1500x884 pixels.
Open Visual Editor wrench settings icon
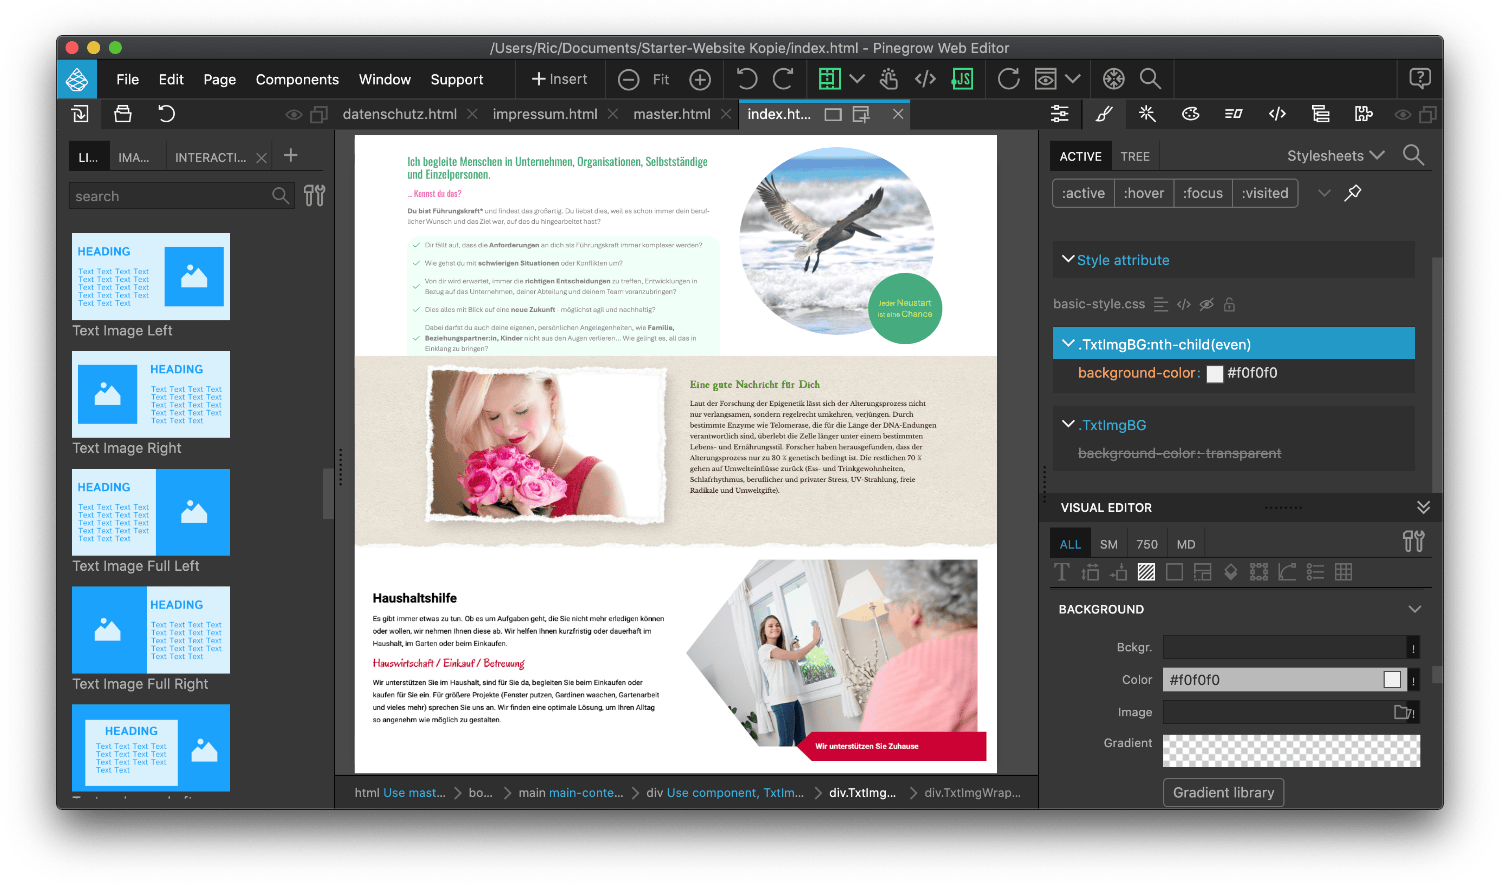[x=1413, y=541]
